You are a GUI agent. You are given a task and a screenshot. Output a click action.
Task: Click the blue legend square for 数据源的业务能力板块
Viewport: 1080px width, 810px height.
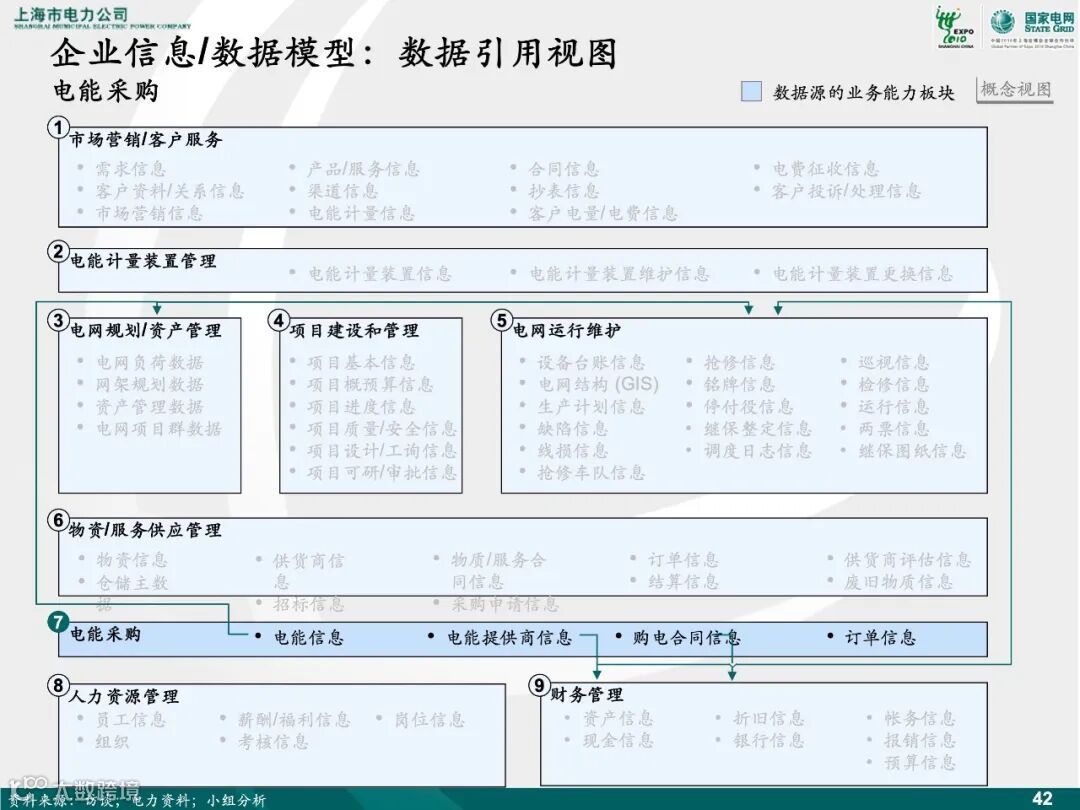(751, 92)
